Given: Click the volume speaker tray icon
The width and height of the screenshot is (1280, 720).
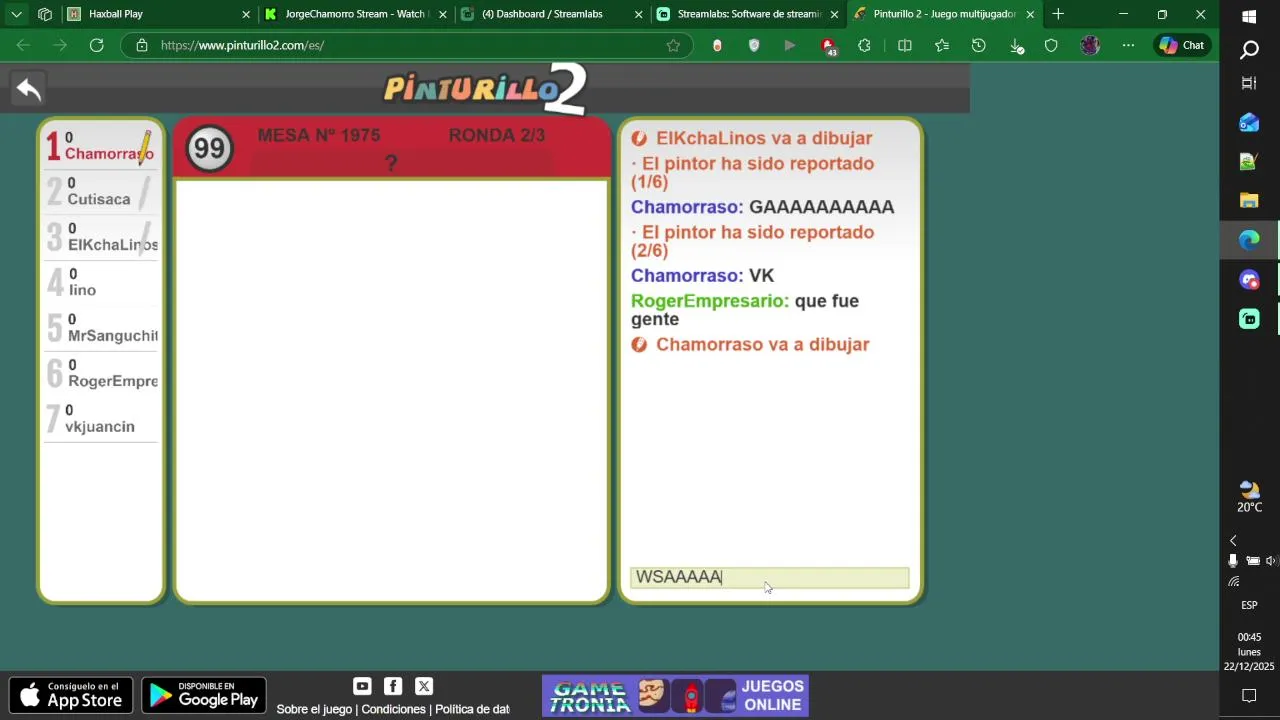Looking at the screenshot, I should [x=1270, y=561].
